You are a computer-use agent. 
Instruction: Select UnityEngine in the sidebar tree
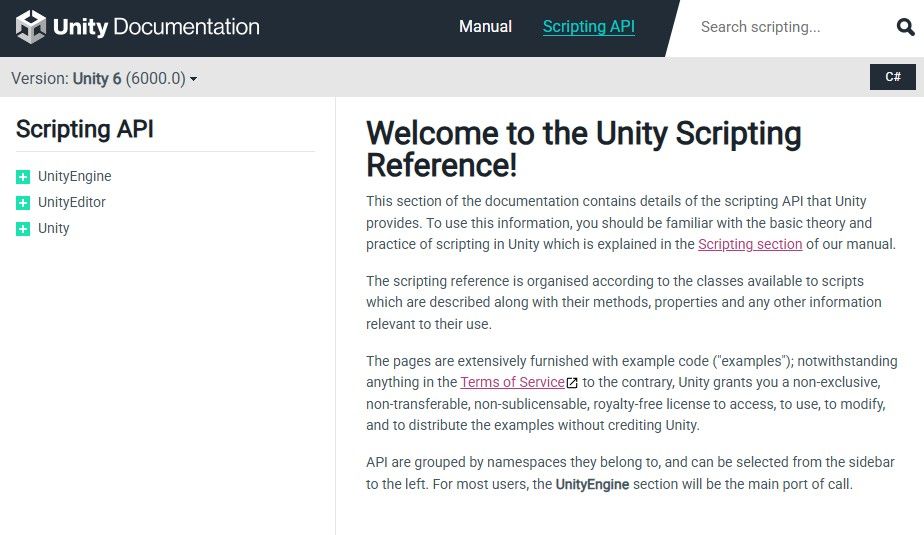[75, 176]
